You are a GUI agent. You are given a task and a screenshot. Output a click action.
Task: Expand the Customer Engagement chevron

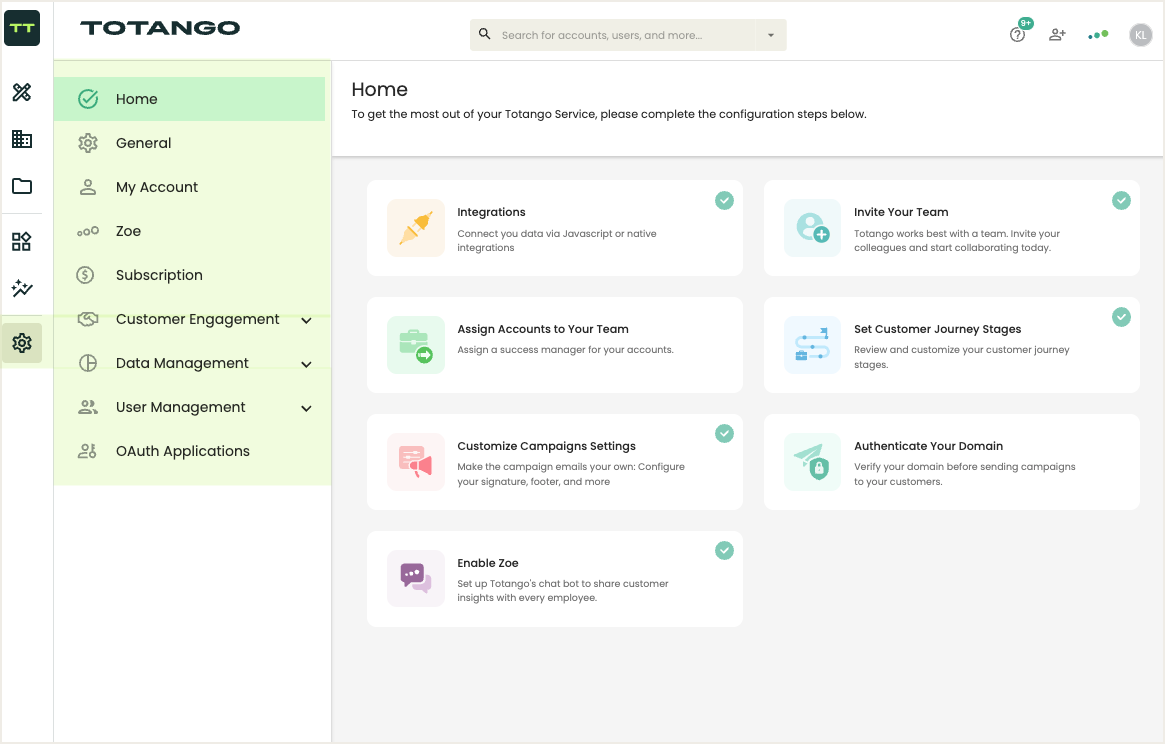[x=306, y=320]
